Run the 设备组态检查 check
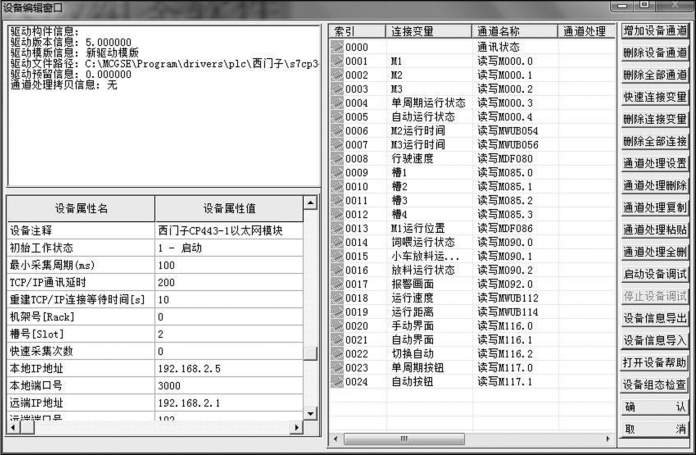 click(655, 385)
